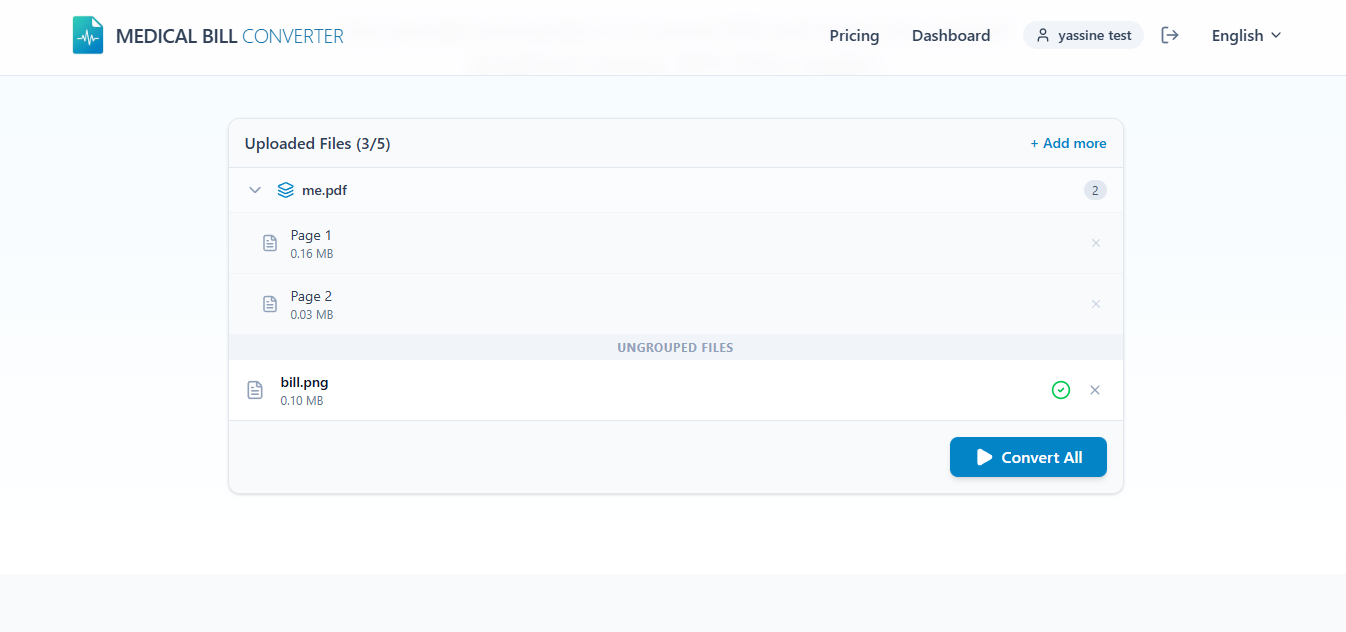This screenshot has width=1346, height=632.
Task: Open the Pricing page
Action: 854,35
